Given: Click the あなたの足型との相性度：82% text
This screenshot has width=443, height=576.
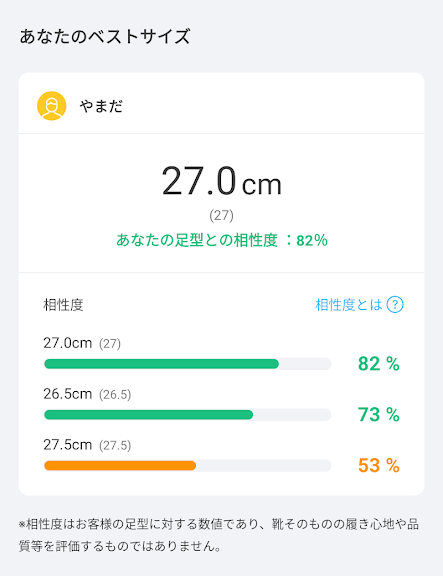Looking at the screenshot, I should 222,240.
